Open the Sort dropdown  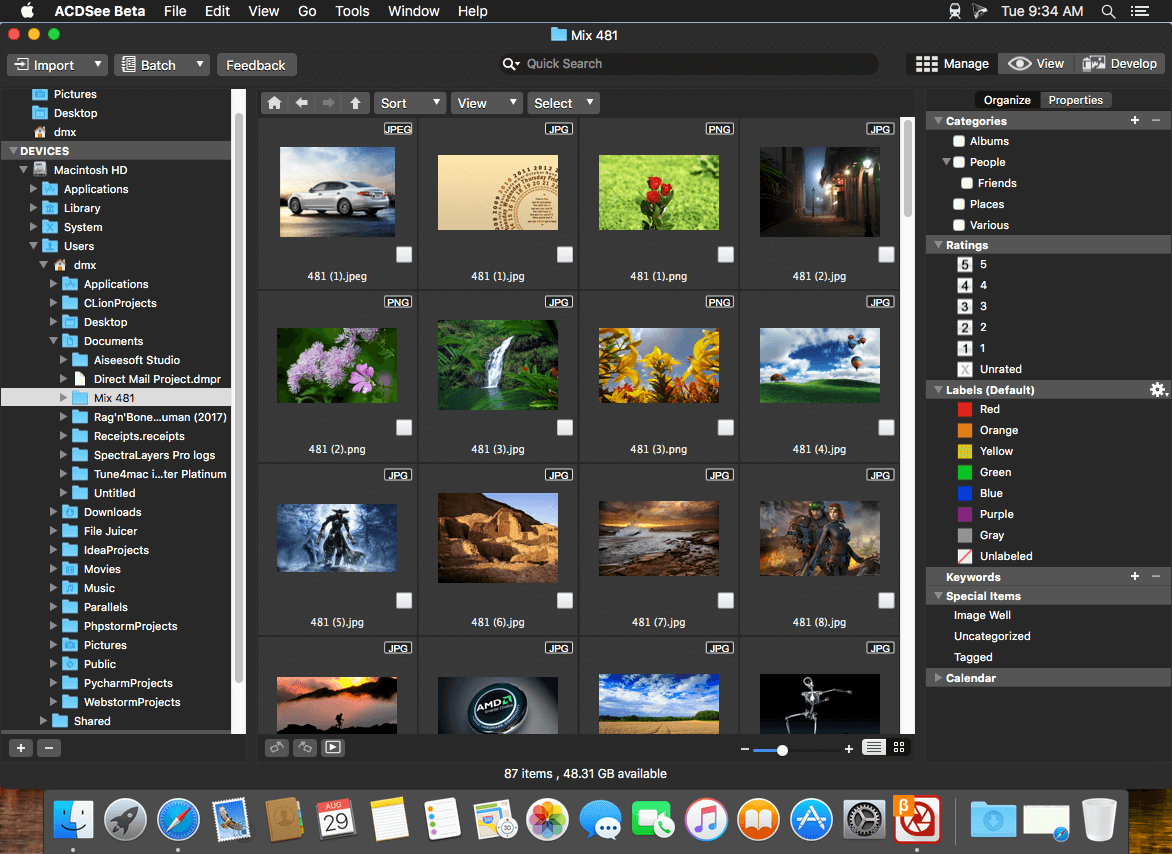411,103
